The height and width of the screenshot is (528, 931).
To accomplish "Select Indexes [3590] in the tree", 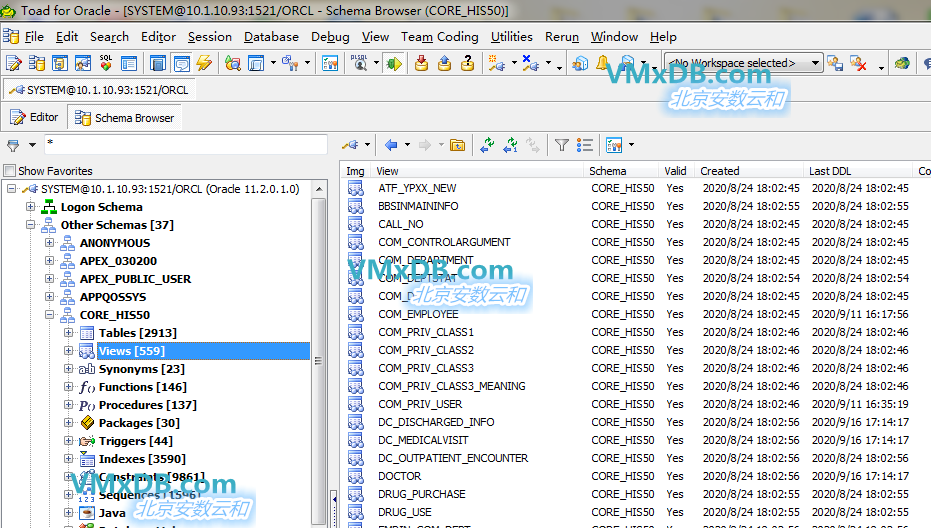I will (x=142, y=459).
